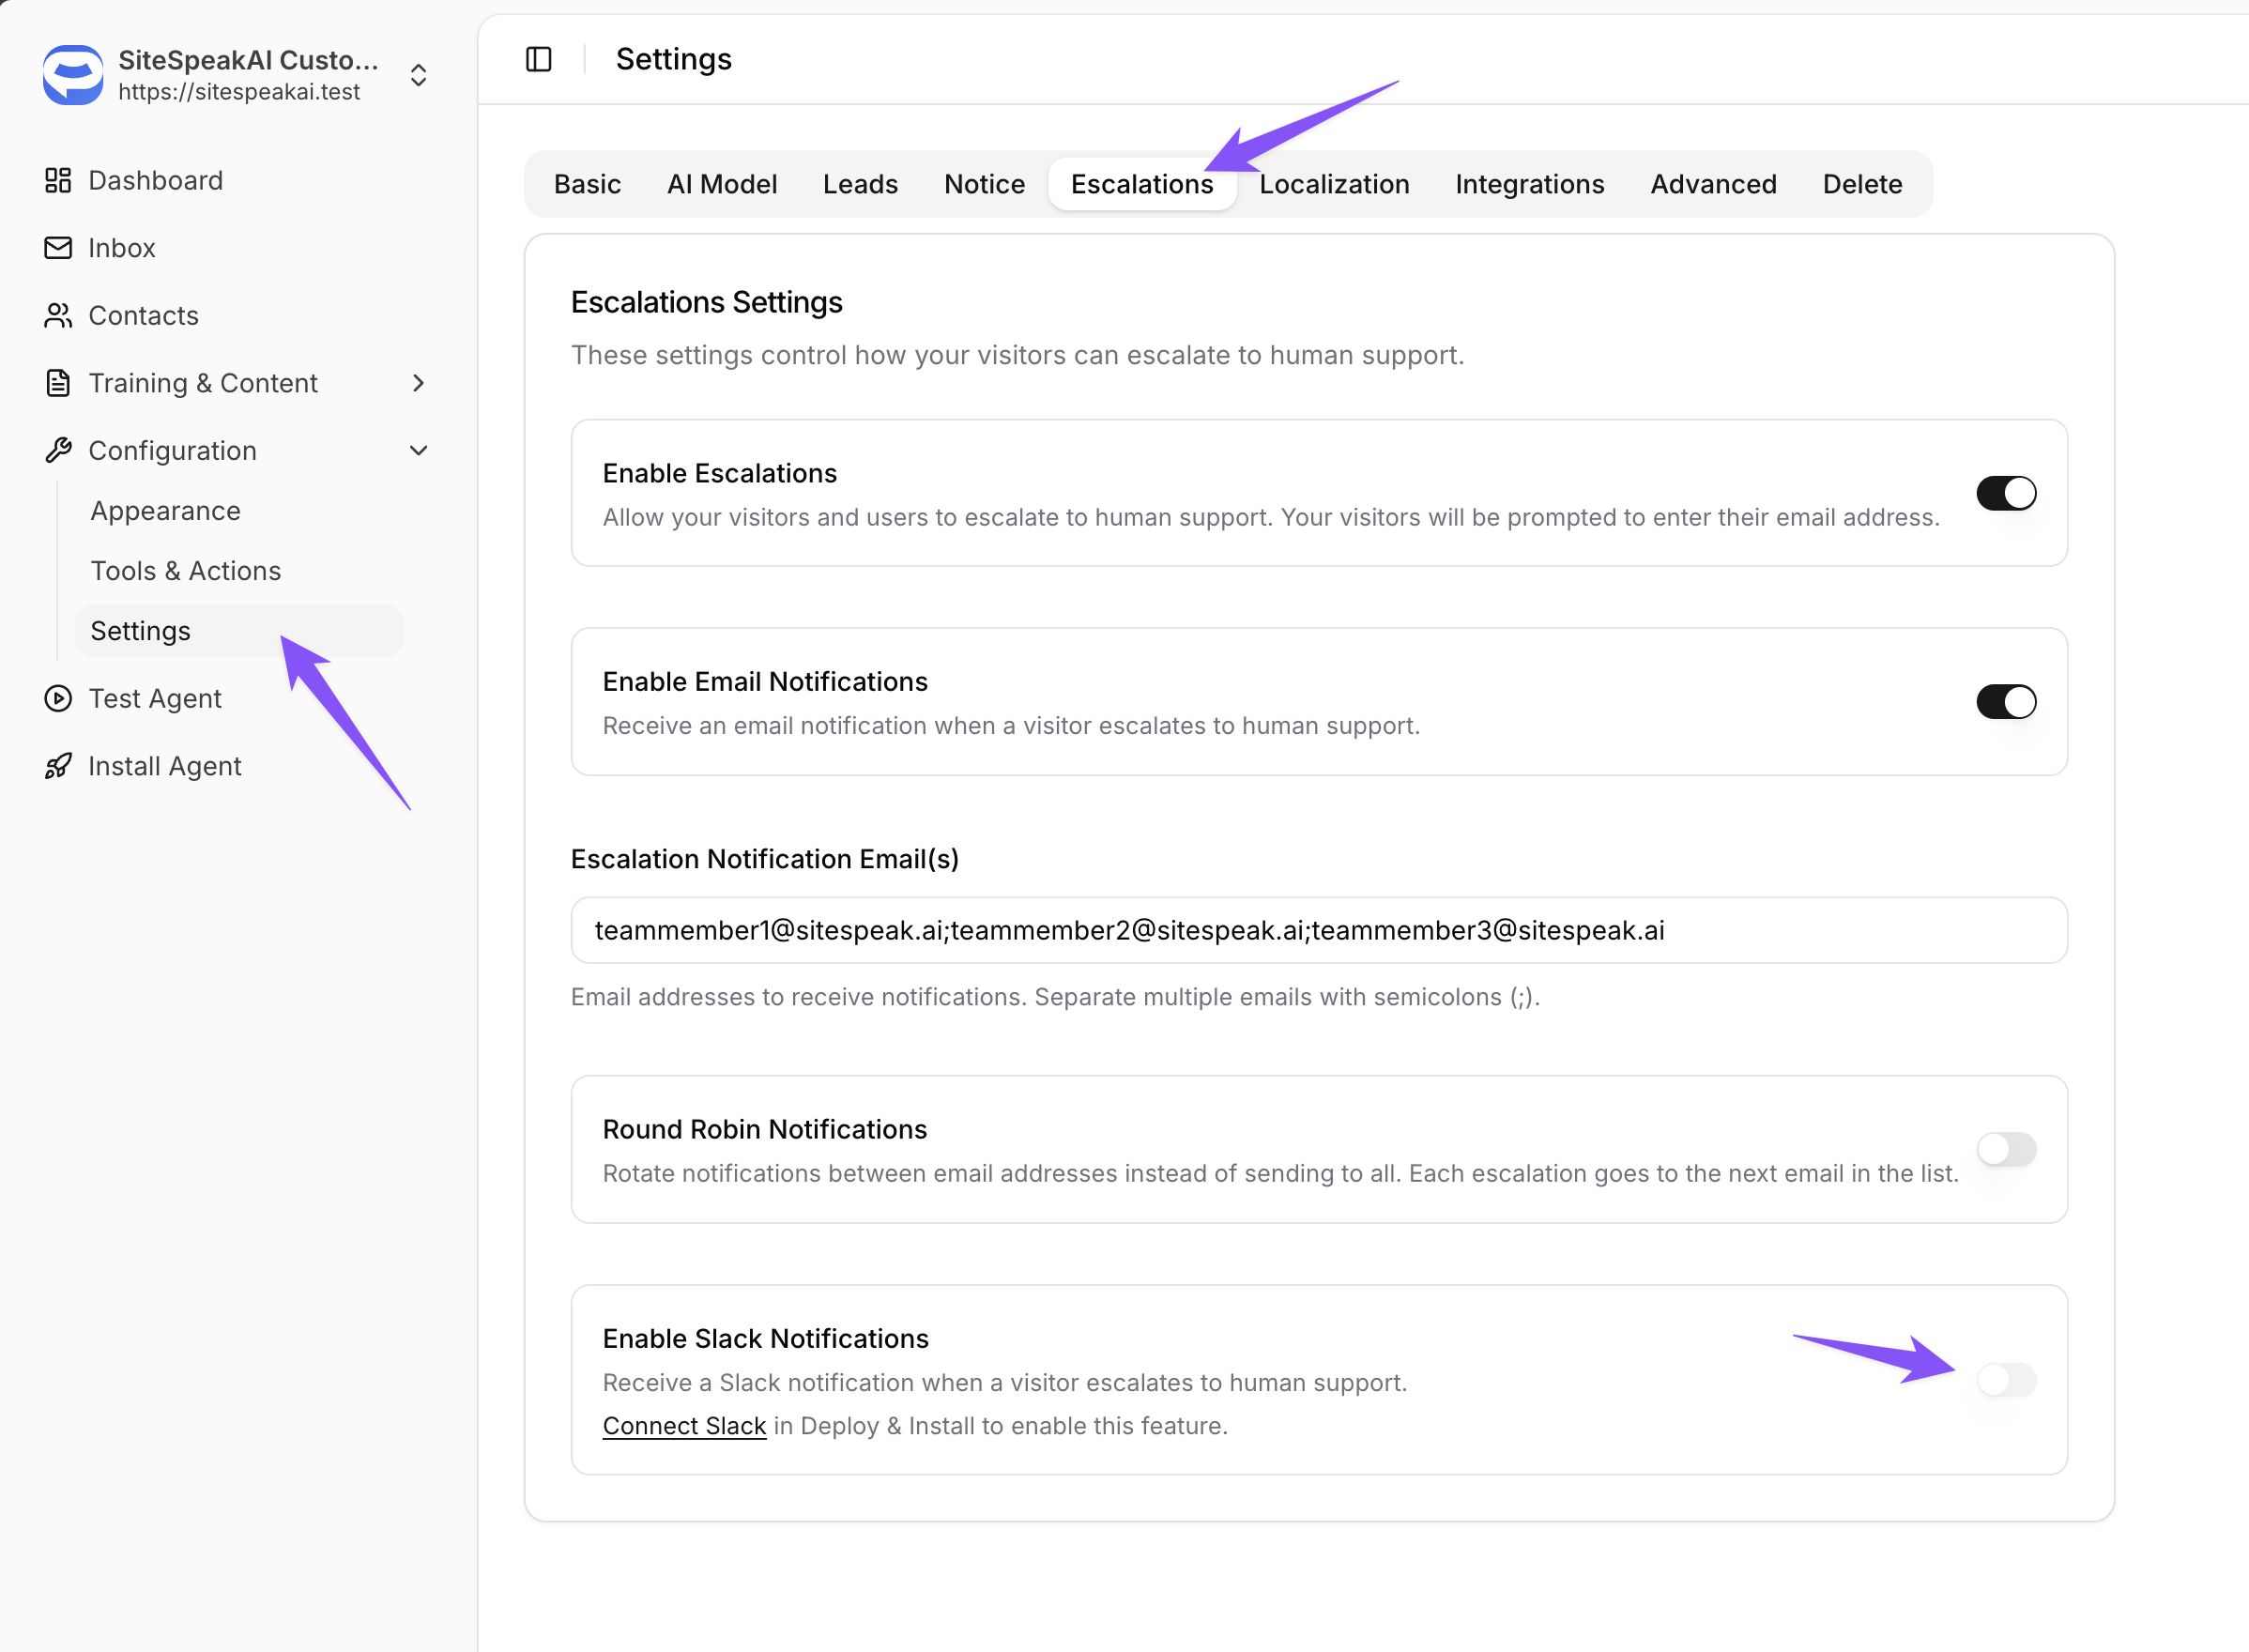Click the SiteSpeakAI logo icon
Image resolution: width=2249 pixels, height=1652 pixels.
(73, 75)
